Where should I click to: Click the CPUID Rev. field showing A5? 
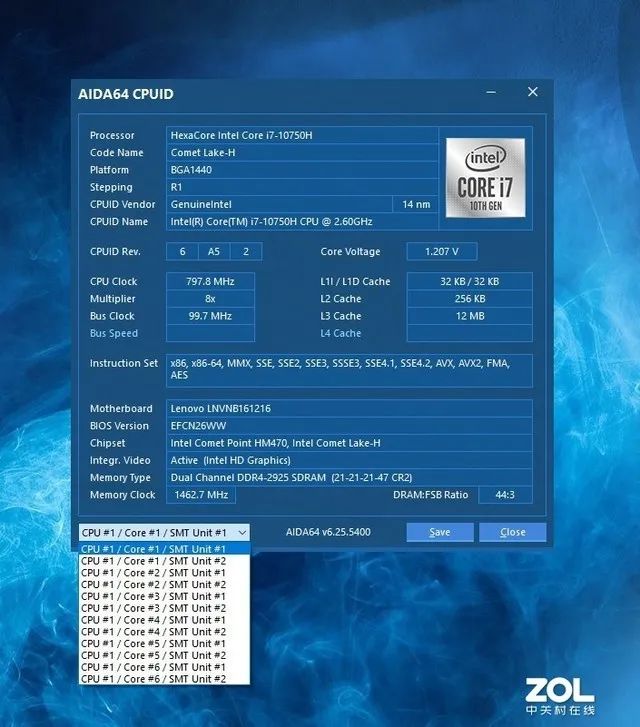click(213, 251)
